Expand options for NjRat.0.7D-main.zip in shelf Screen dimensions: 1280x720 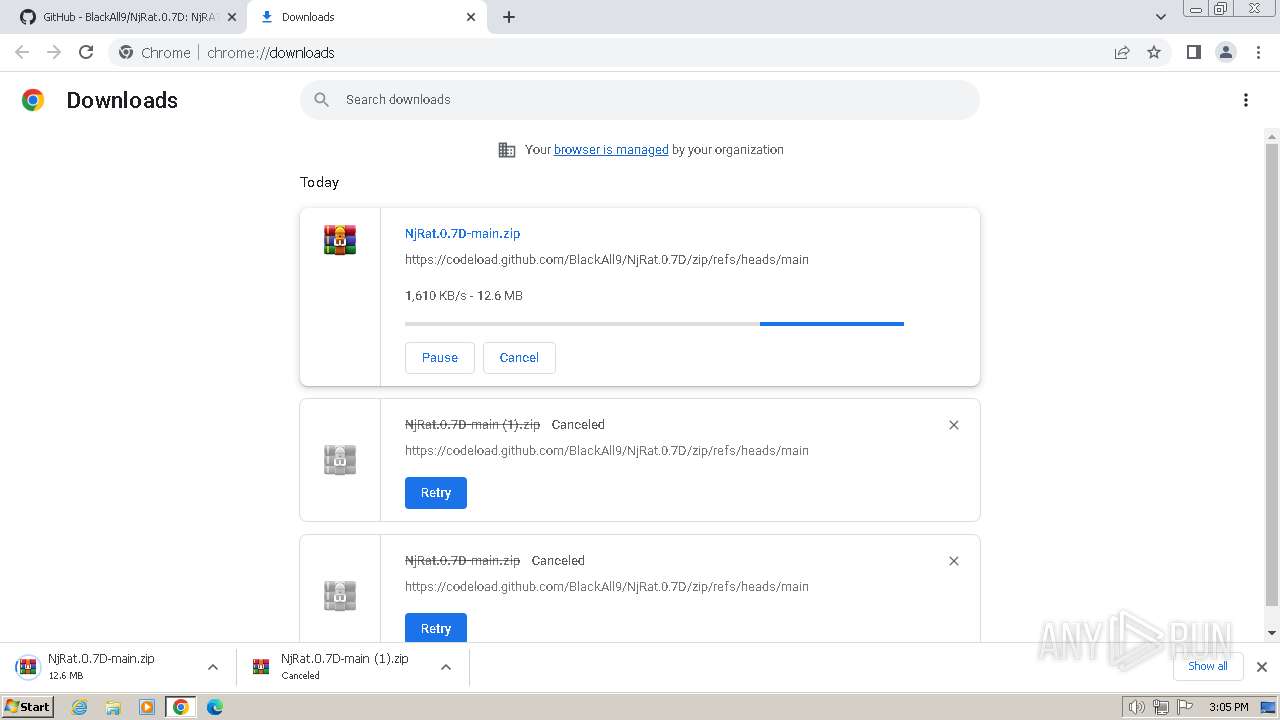[213, 667]
